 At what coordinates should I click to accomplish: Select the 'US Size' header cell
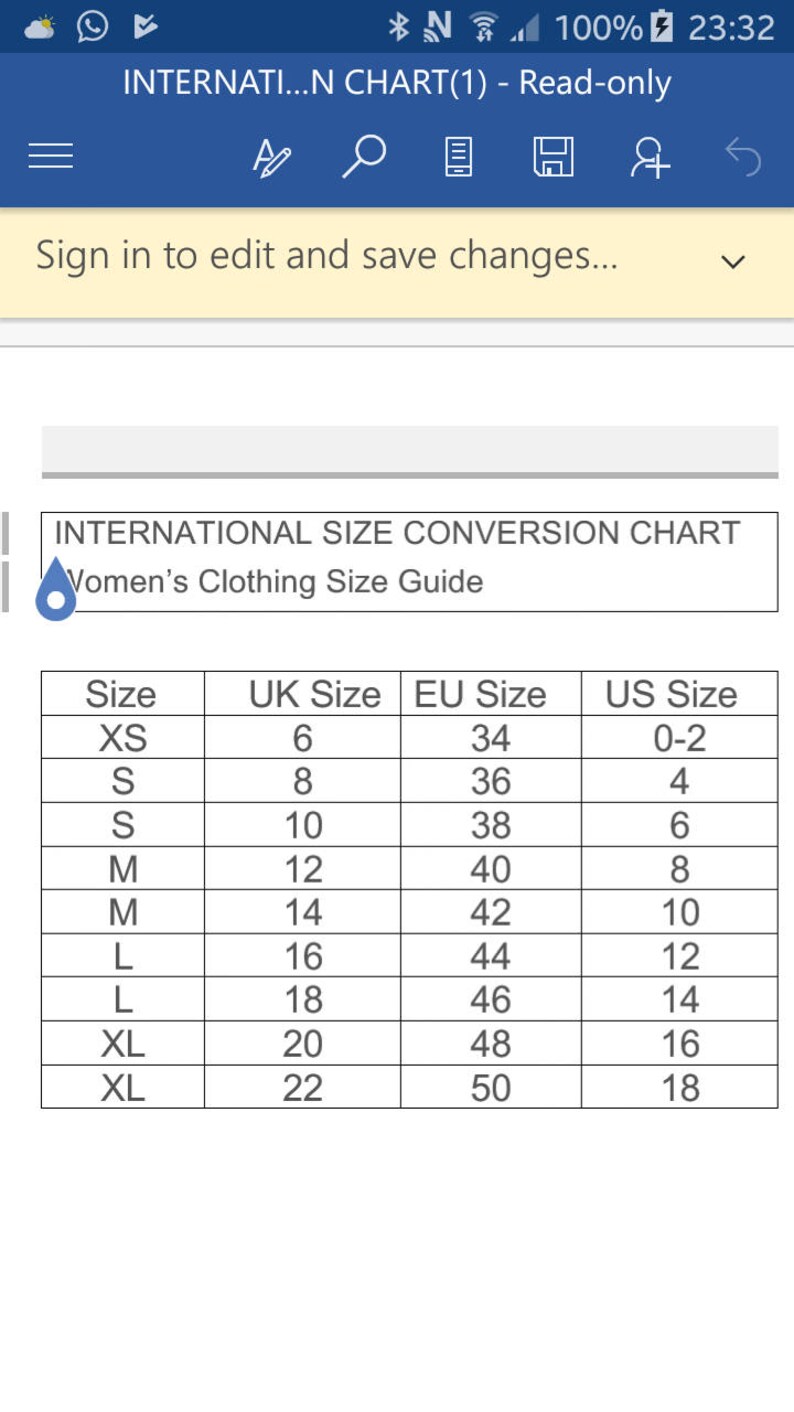(x=679, y=693)
